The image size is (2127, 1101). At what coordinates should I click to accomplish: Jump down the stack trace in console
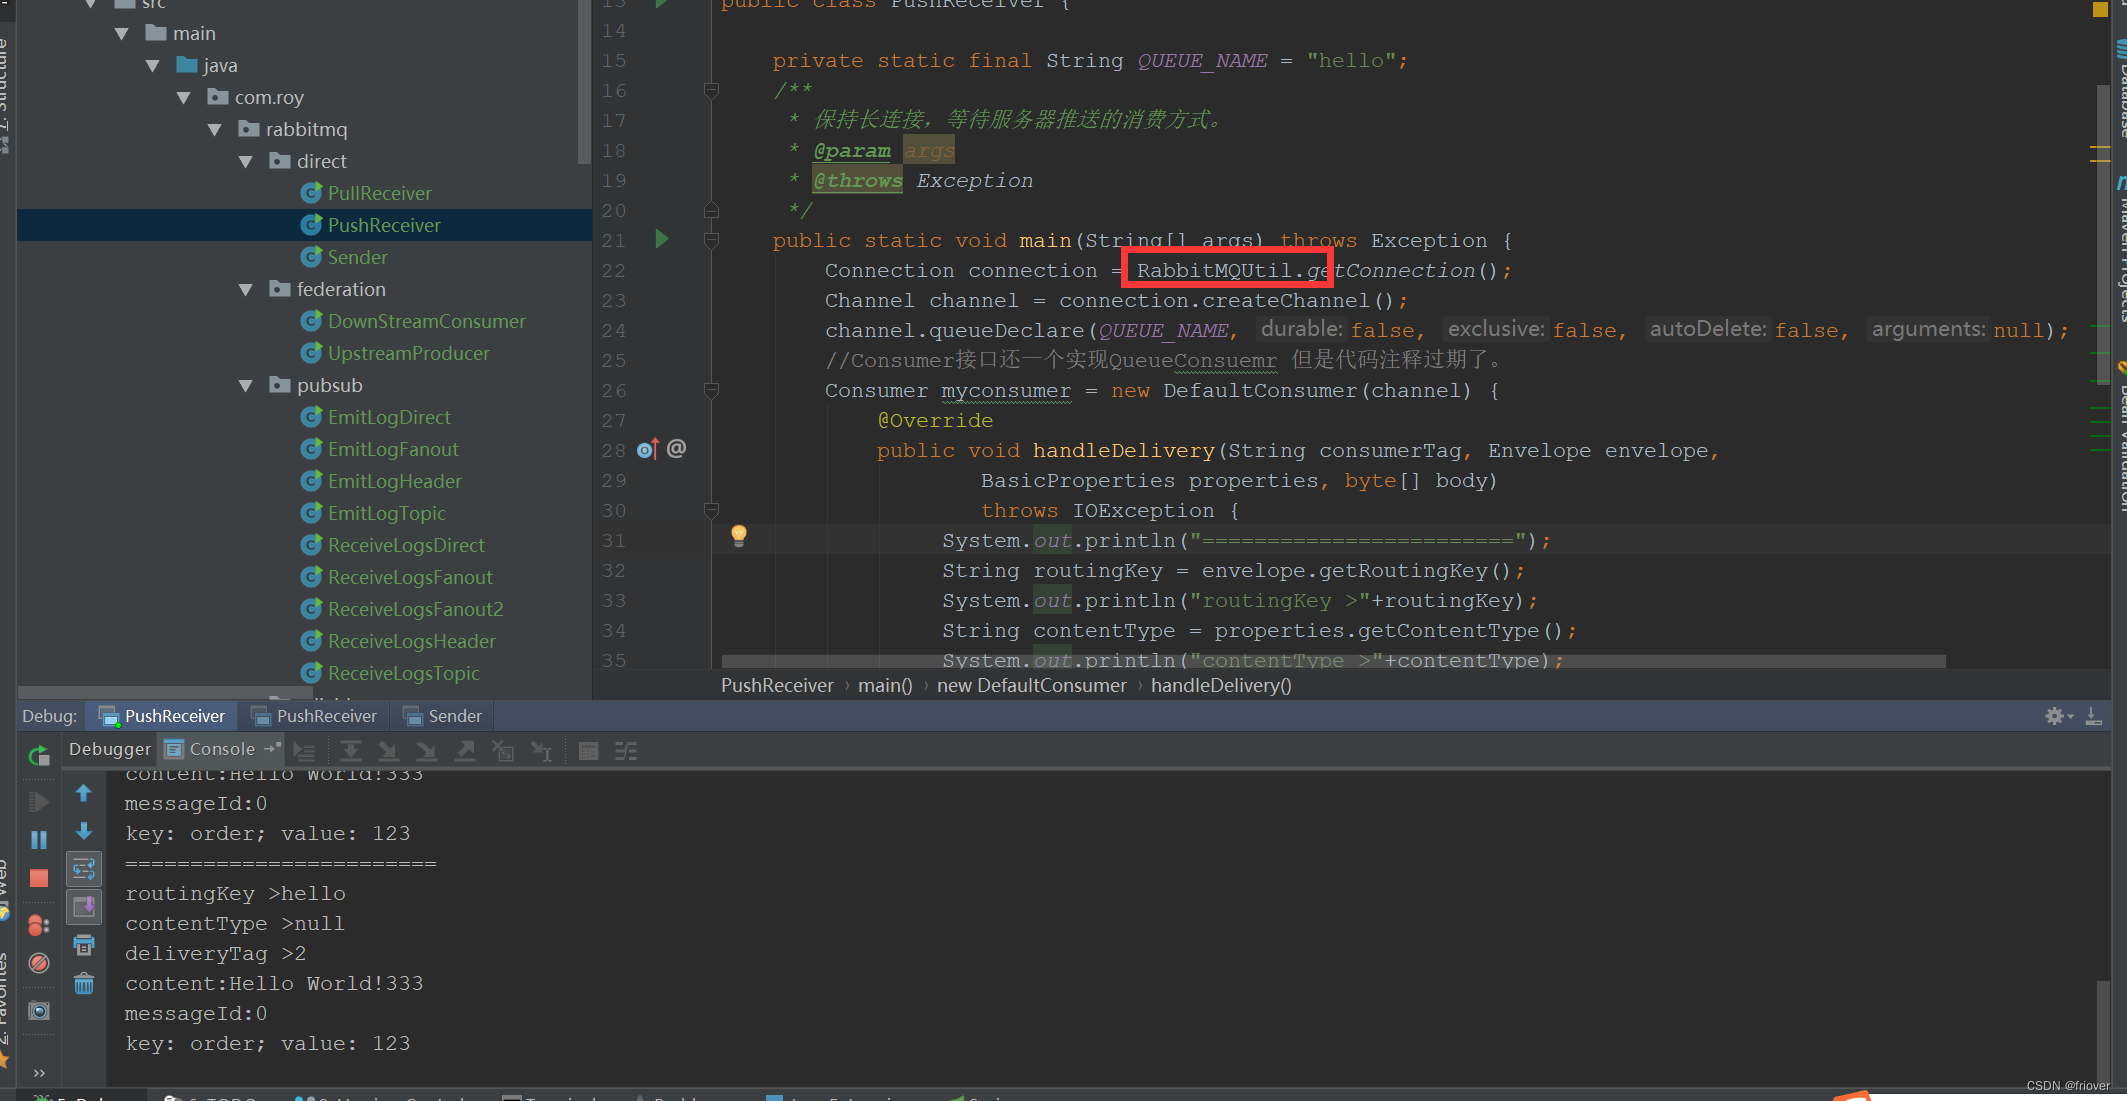click(84, 831)
